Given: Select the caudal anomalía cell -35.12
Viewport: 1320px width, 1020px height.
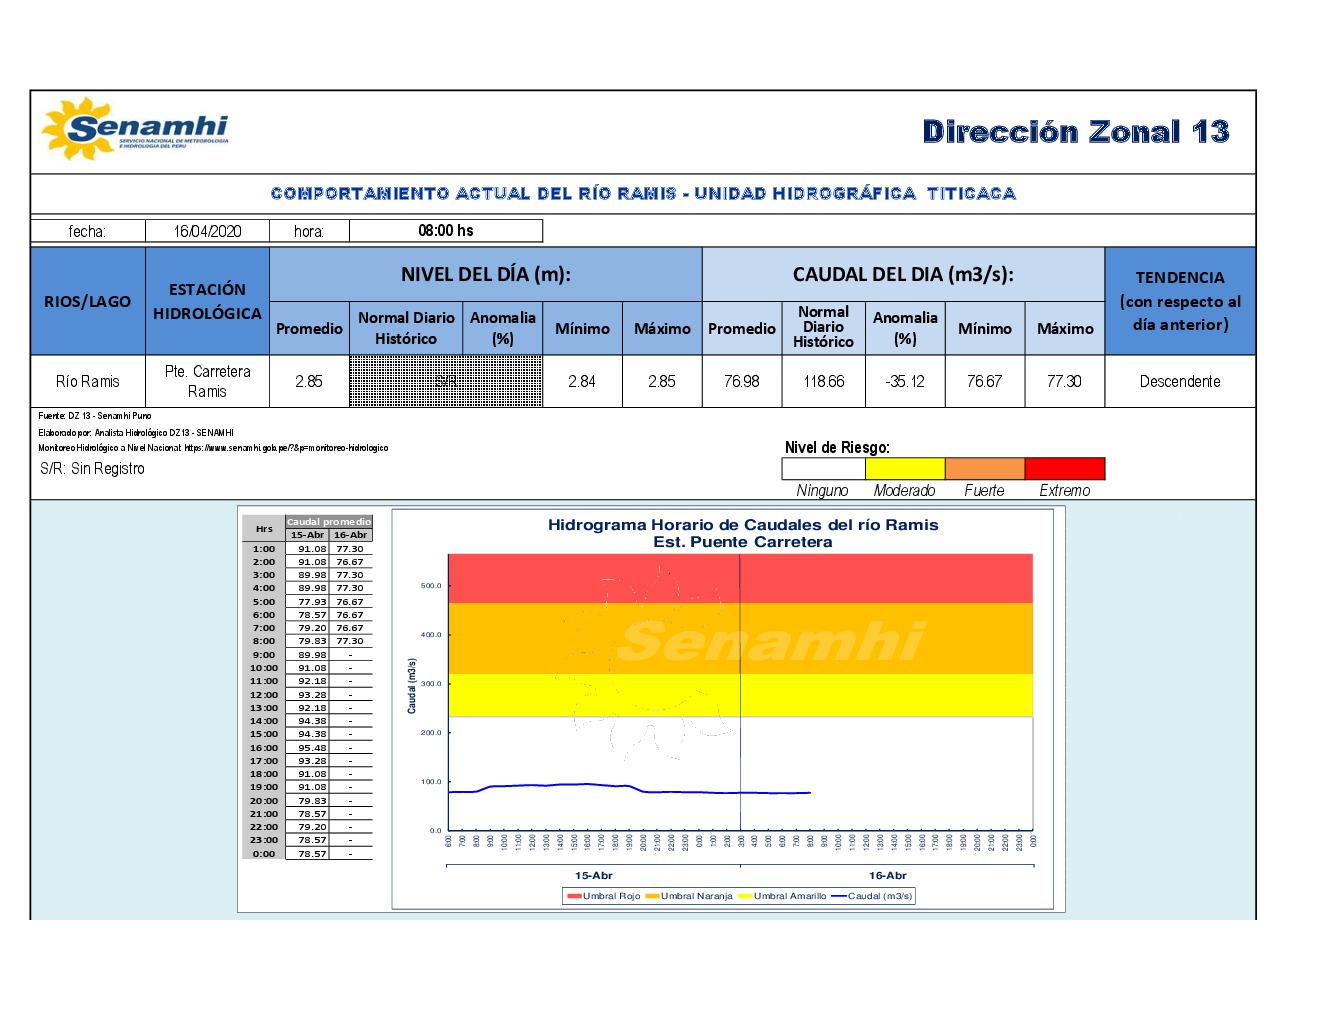Looking at the screenshot, I should pyautogui.click(x=904, y=381).
